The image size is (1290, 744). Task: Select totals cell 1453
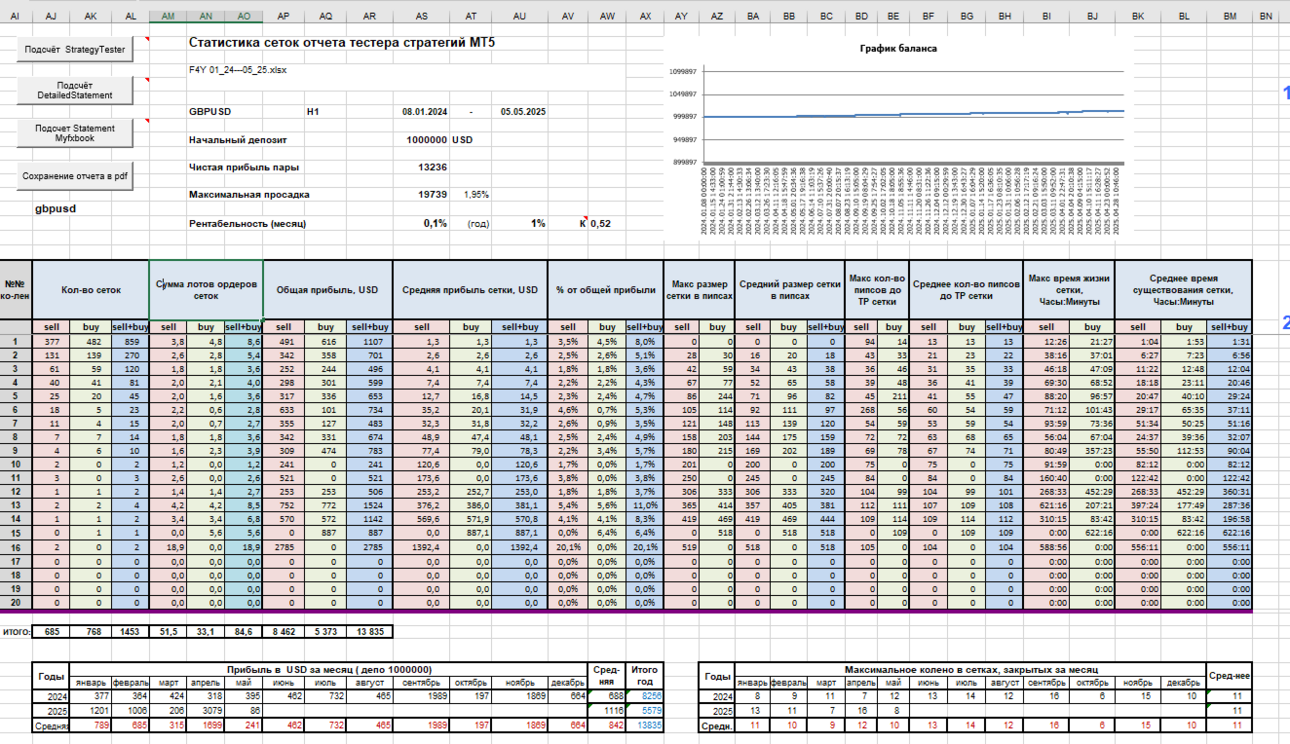pos(131,631)
